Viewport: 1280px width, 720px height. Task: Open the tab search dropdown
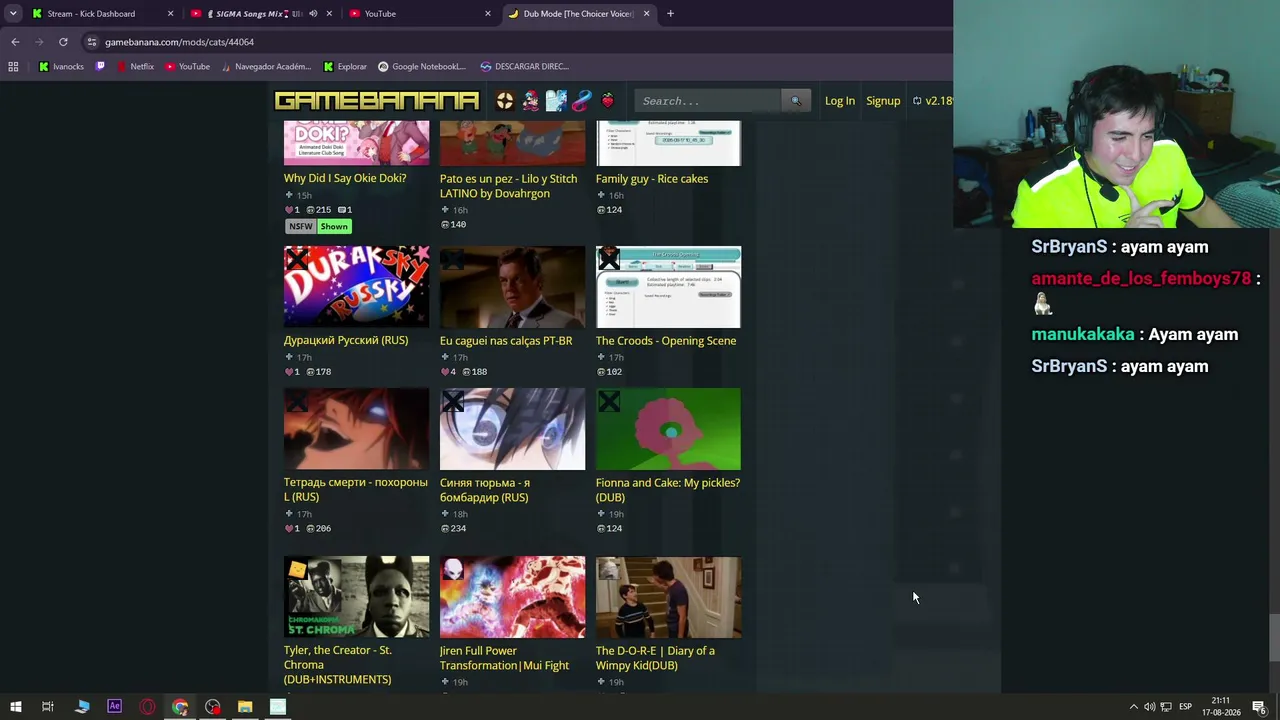[x=13, y=14]
